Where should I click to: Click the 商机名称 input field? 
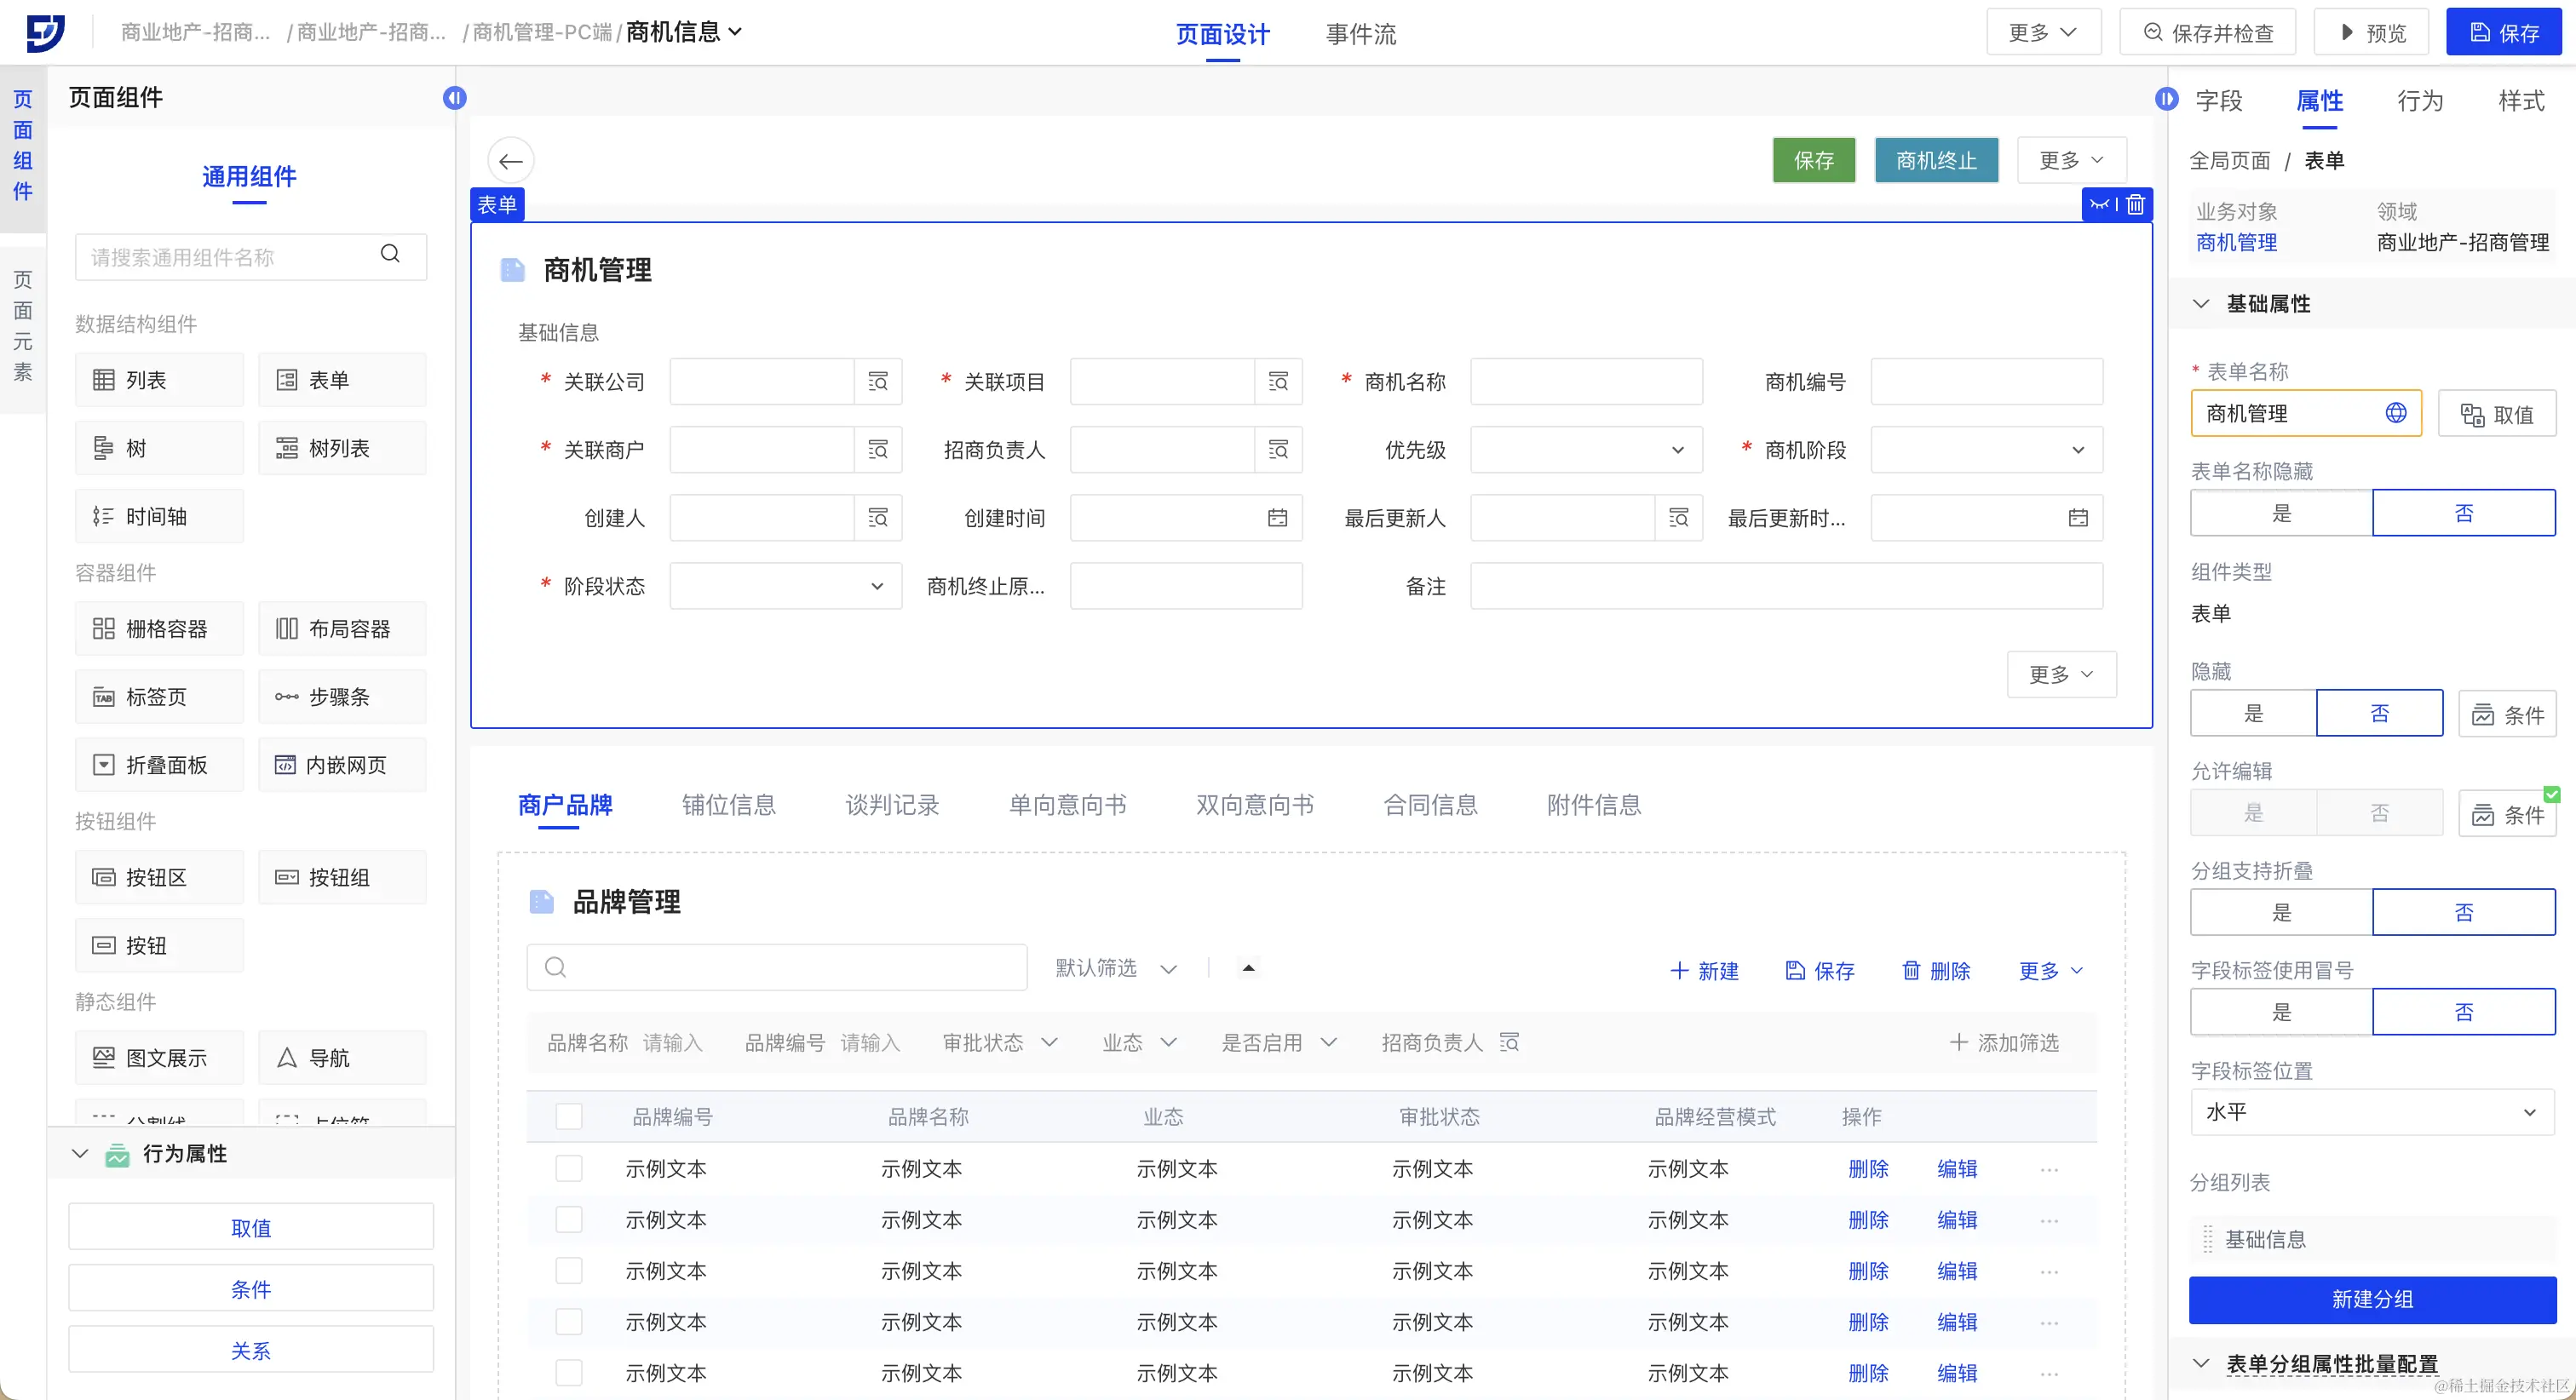(1586, 382)
